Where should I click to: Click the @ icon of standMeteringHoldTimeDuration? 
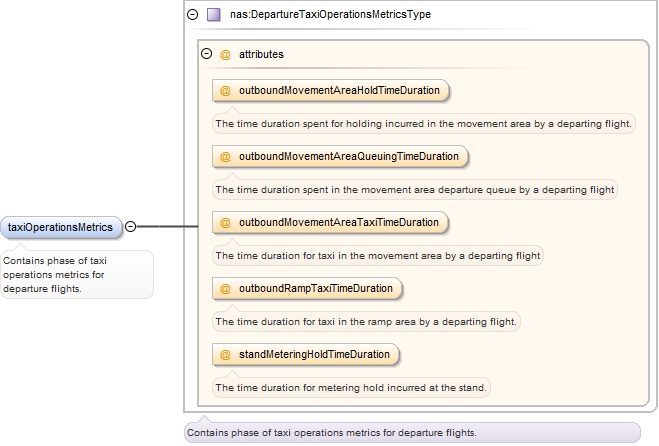225,355
